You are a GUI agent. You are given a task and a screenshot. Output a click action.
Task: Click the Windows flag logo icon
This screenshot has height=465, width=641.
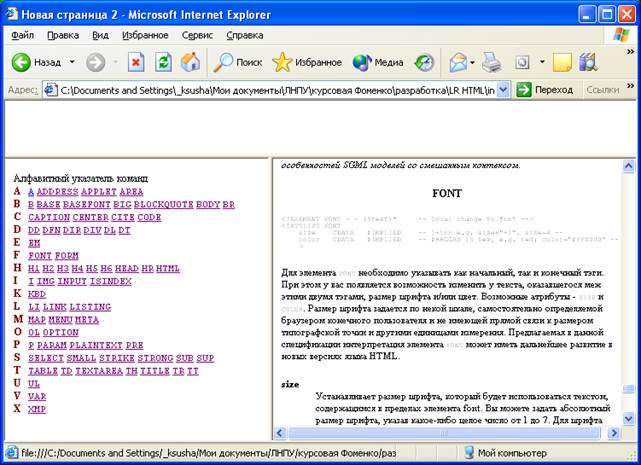pos(621,35)
